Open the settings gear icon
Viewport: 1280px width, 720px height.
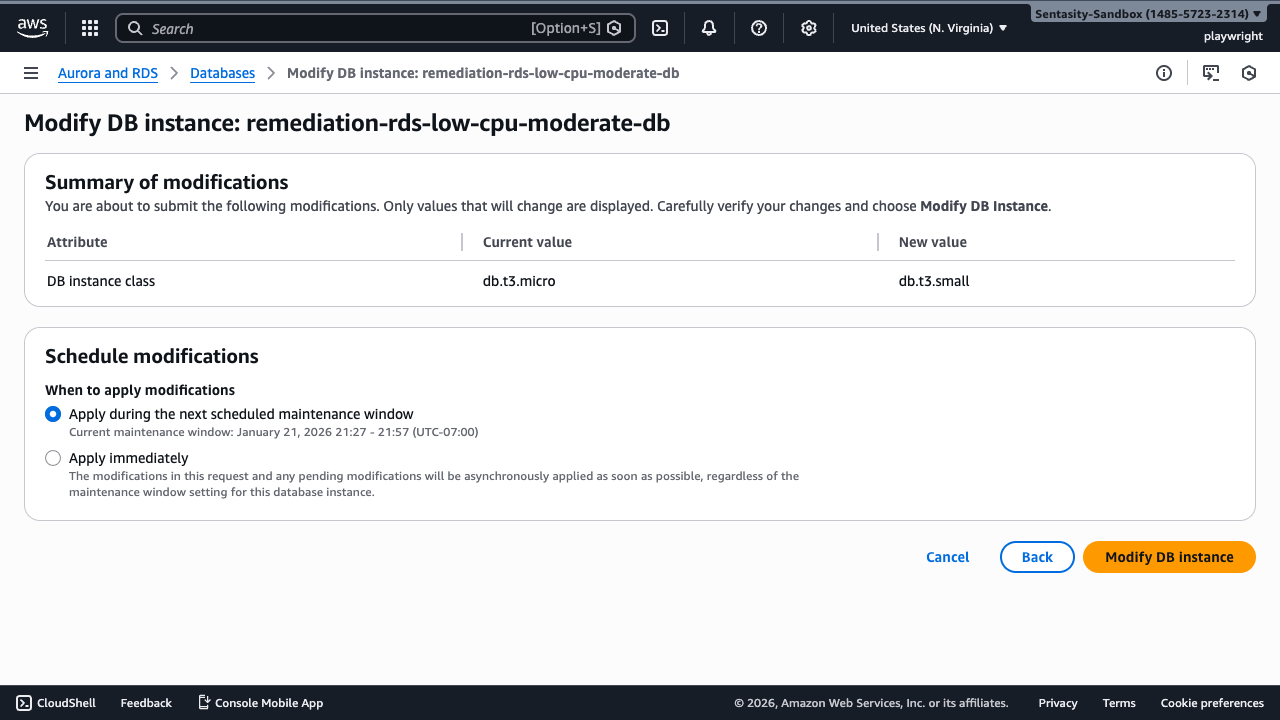(x=808, y=27)
